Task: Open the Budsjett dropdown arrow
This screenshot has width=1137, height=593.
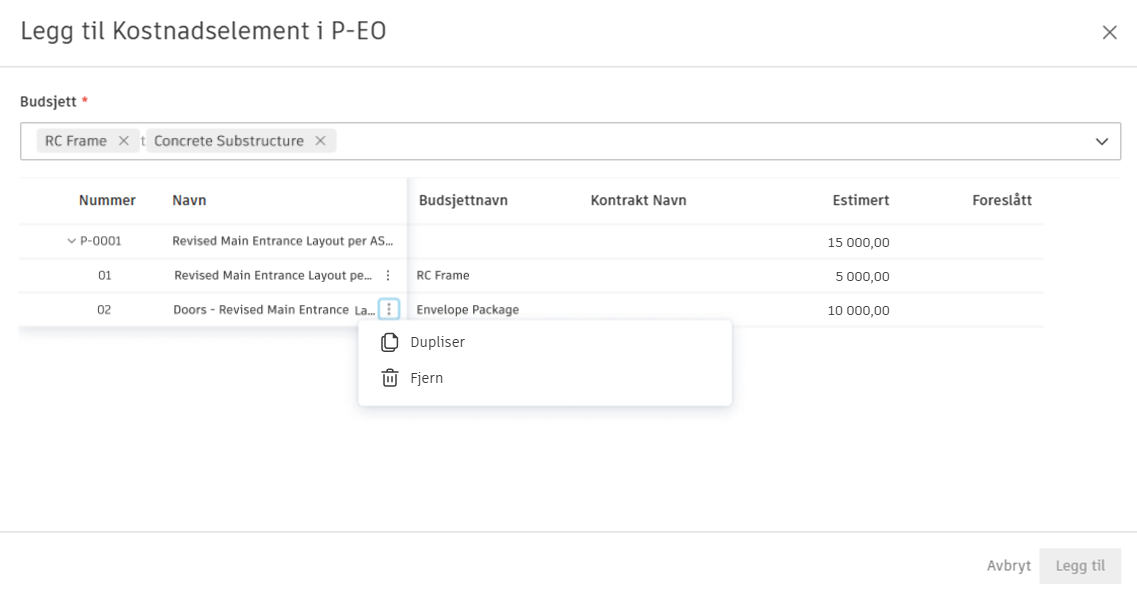Action: (x=1102, y=142)
